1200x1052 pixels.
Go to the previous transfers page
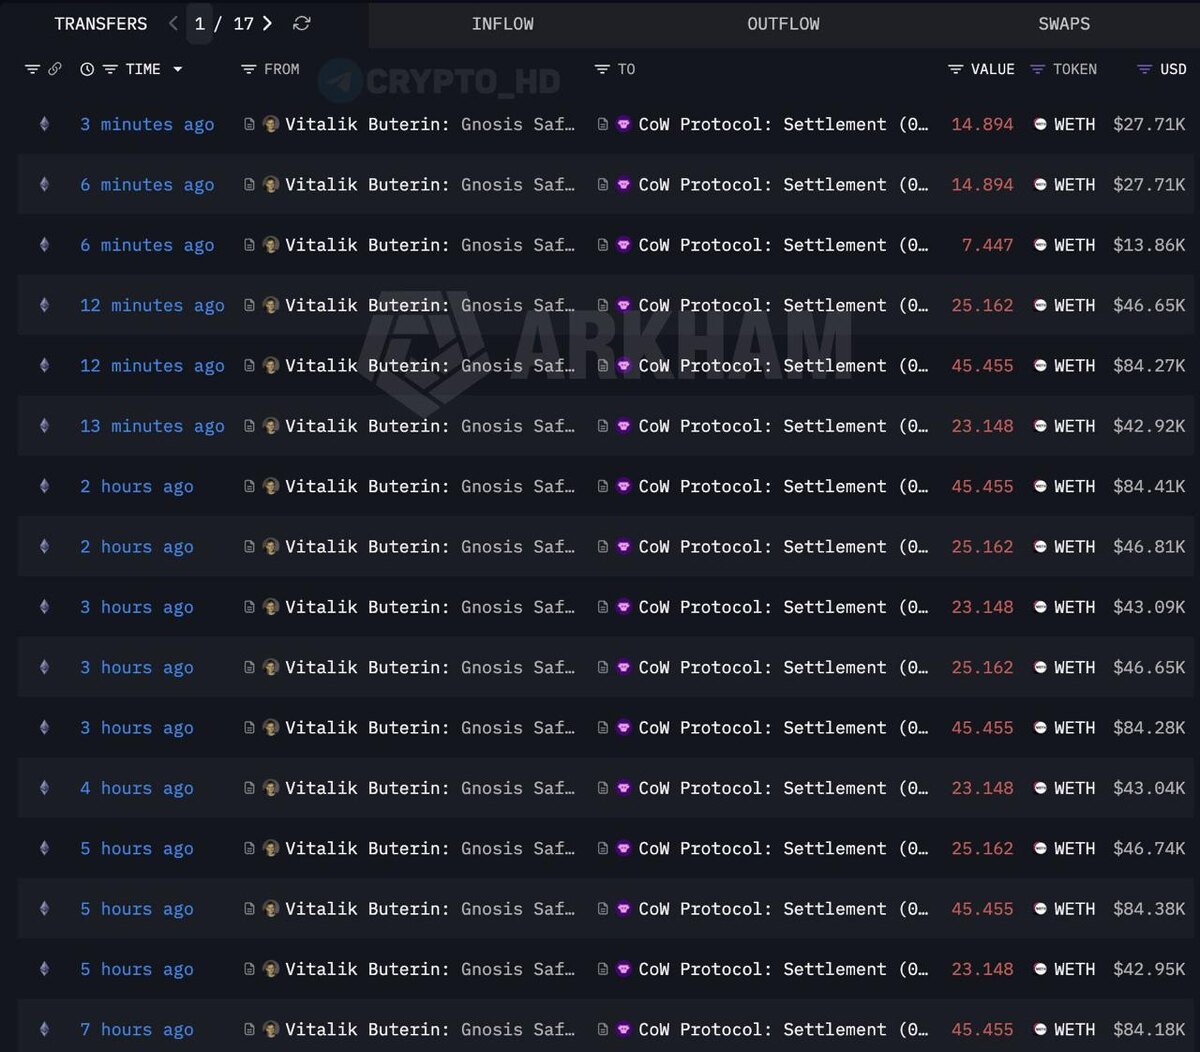(x=173, y=23)
